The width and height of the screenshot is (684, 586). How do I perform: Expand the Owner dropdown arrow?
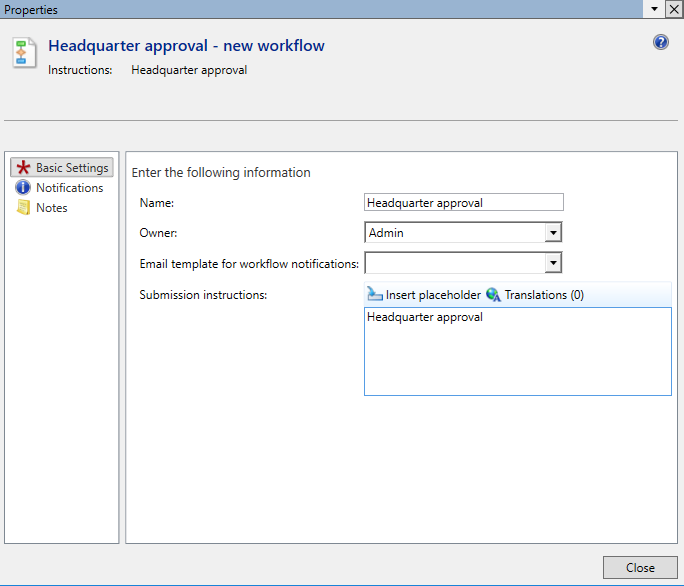[552, 233]
